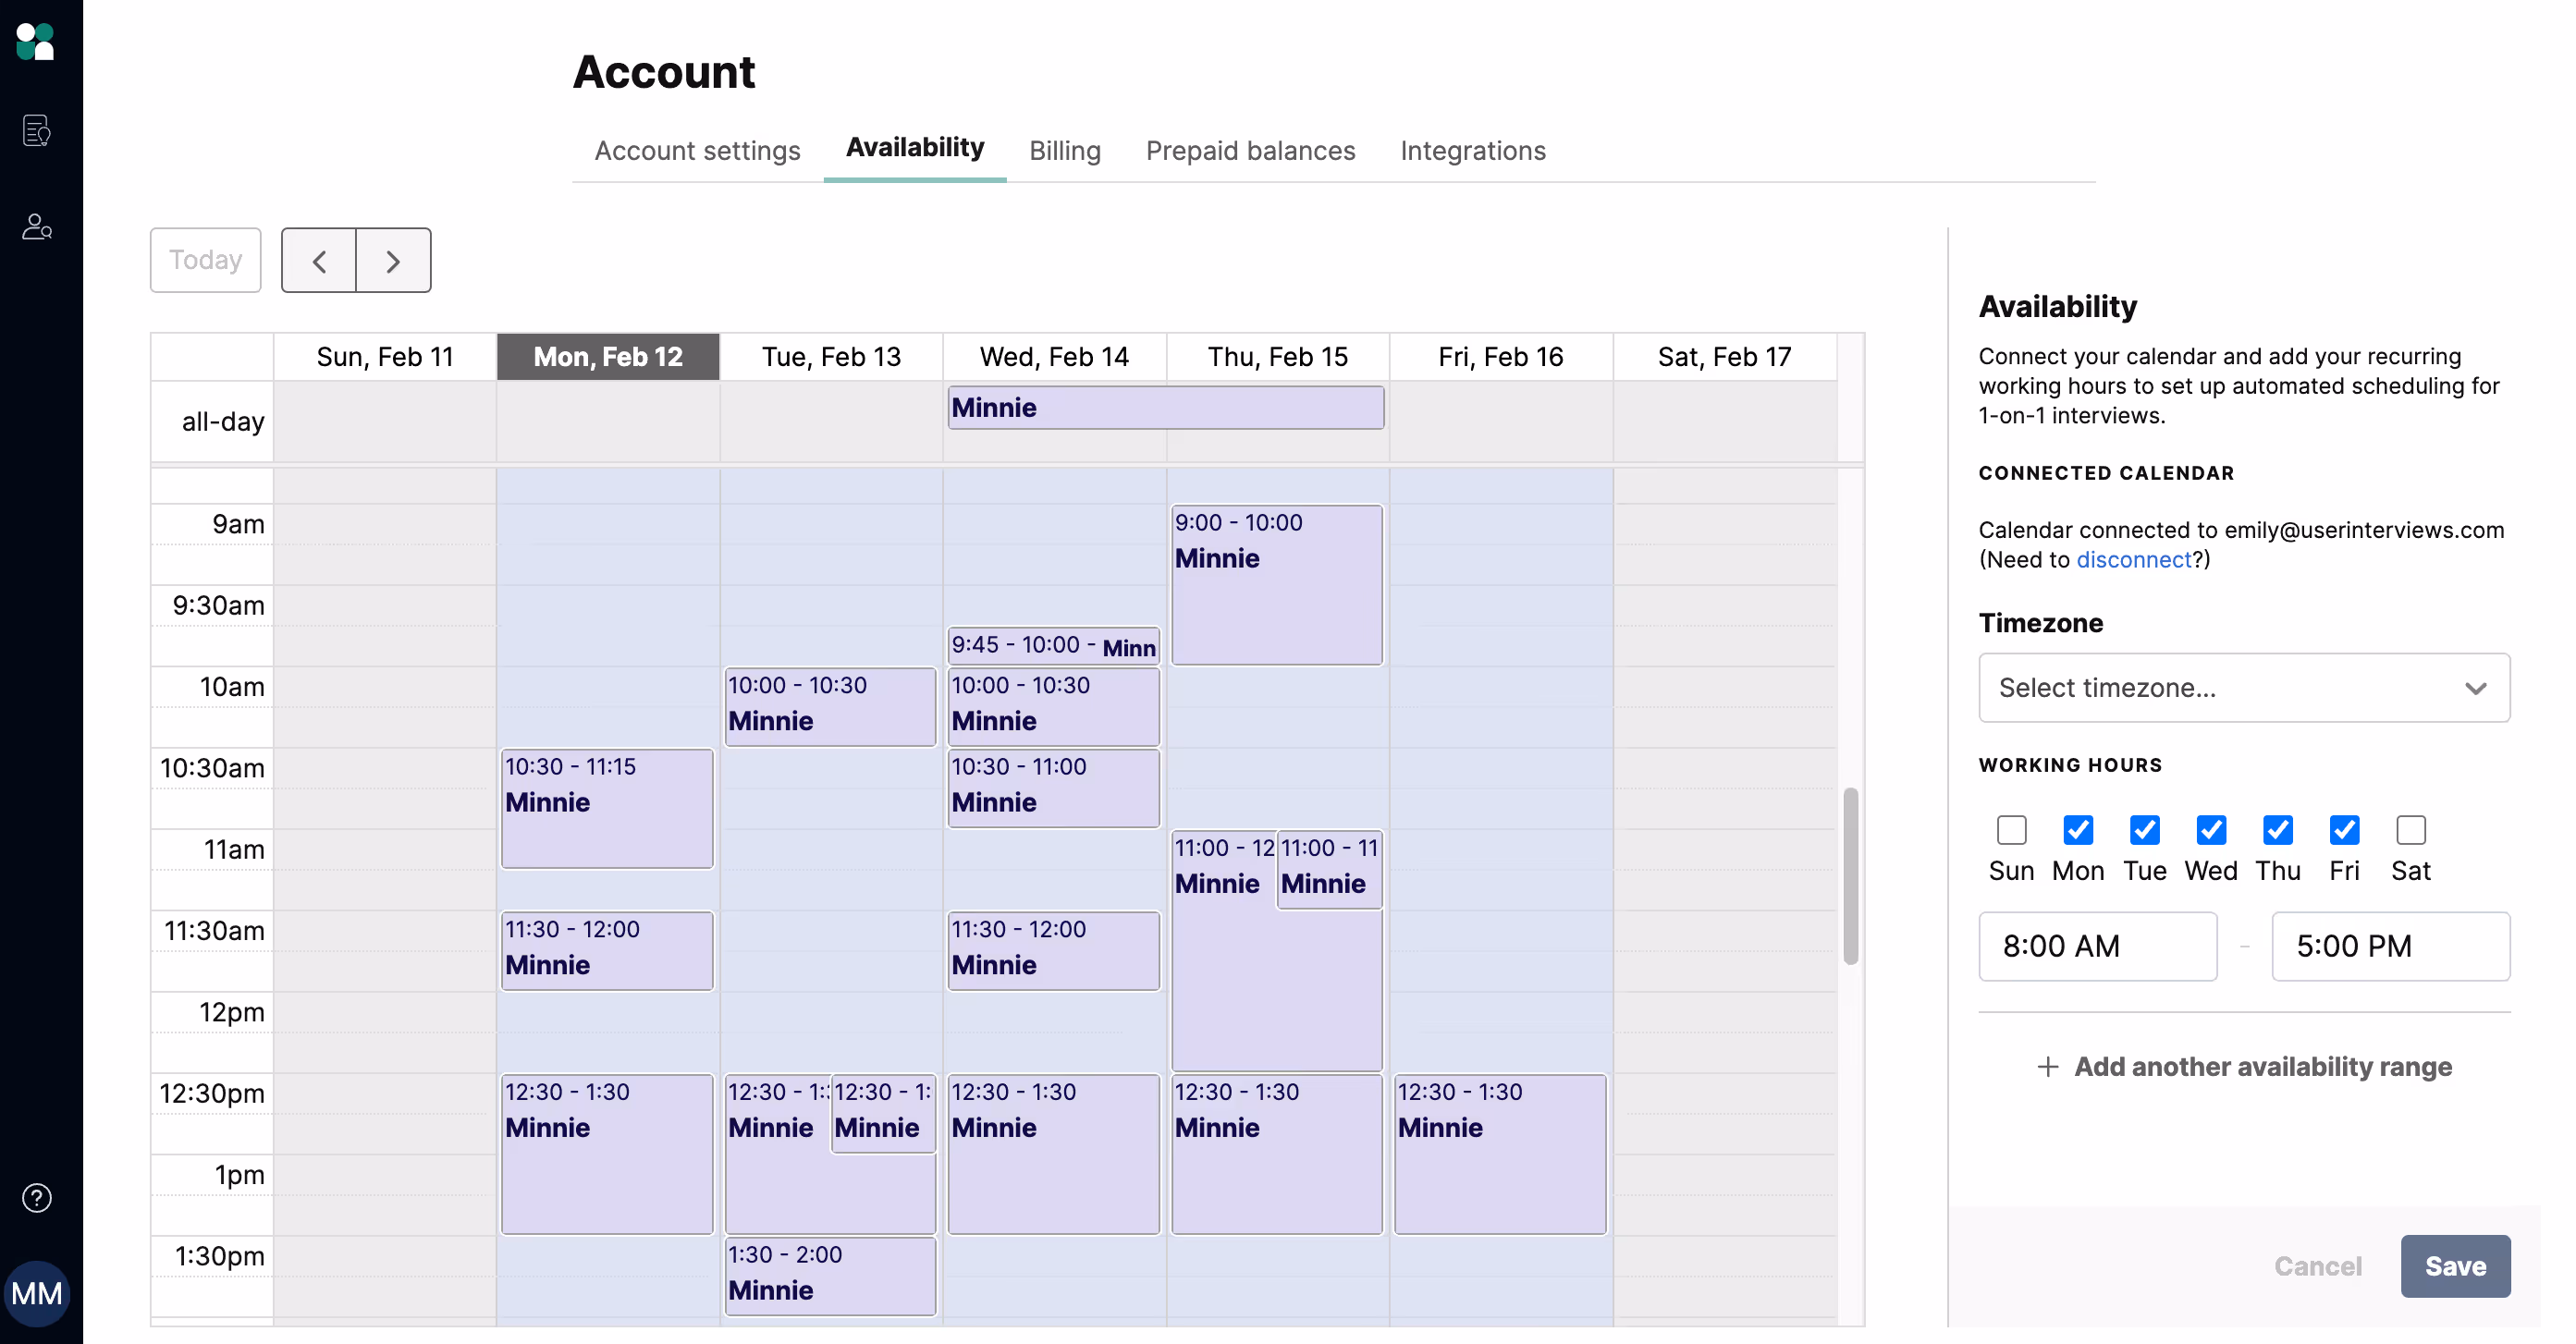Click the help question mark icon

pos(37,1197)
